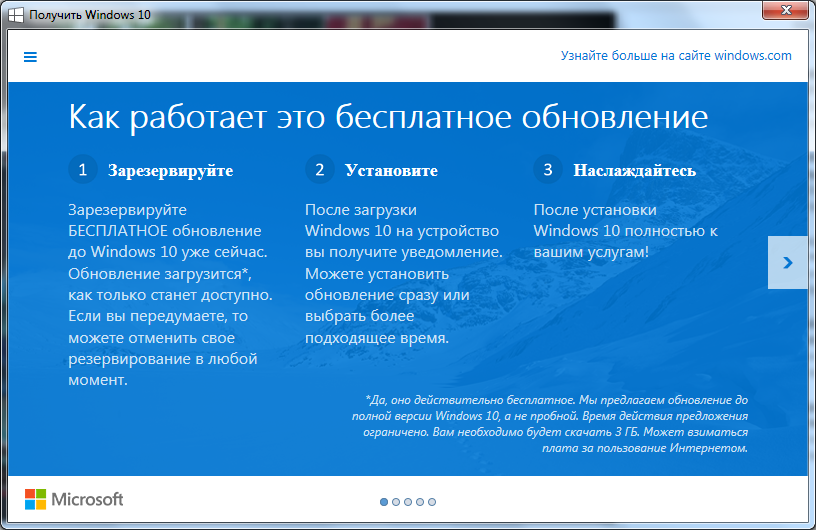Click the heading "Установите"
This screenshot has height=530, width=816.
pyautogui.click(x=391, y=171)
